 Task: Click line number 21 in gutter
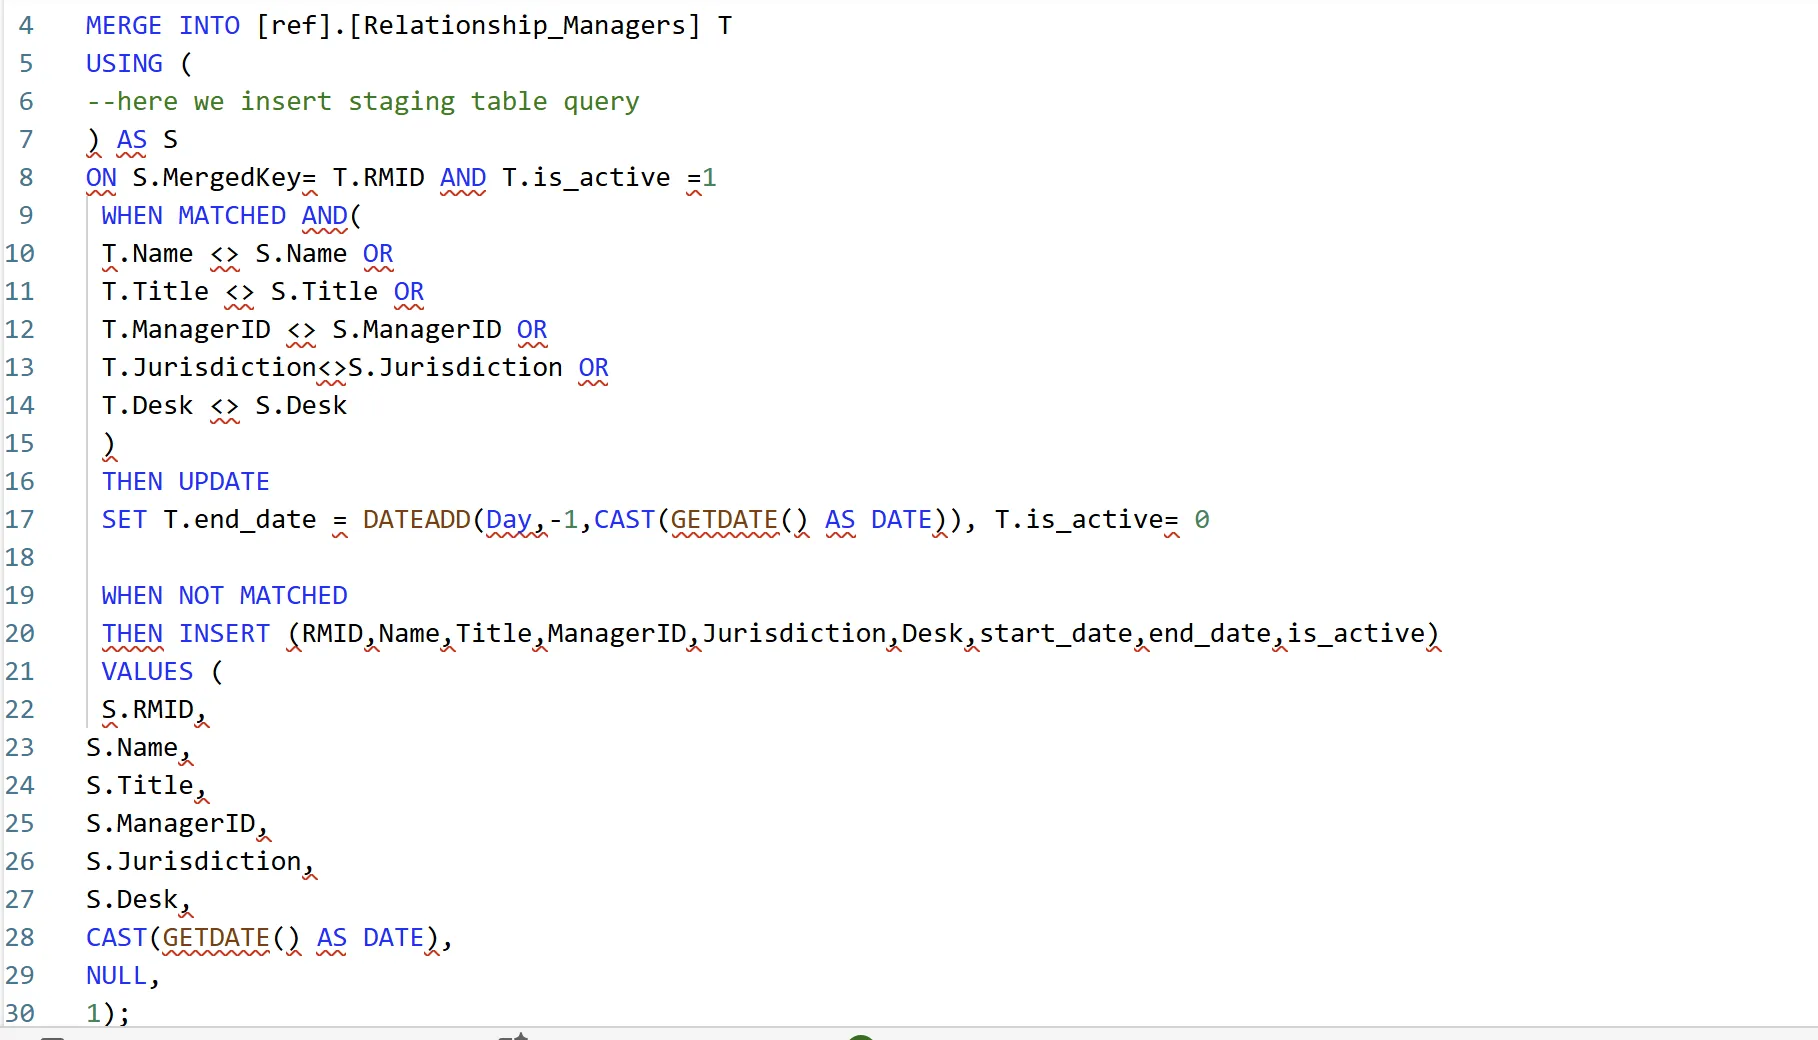19,671
